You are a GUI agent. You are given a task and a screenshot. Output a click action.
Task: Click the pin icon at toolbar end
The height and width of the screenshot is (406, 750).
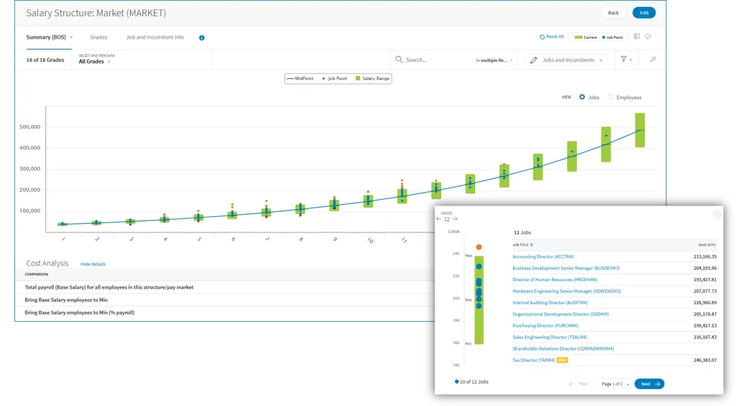coord(652,59)
